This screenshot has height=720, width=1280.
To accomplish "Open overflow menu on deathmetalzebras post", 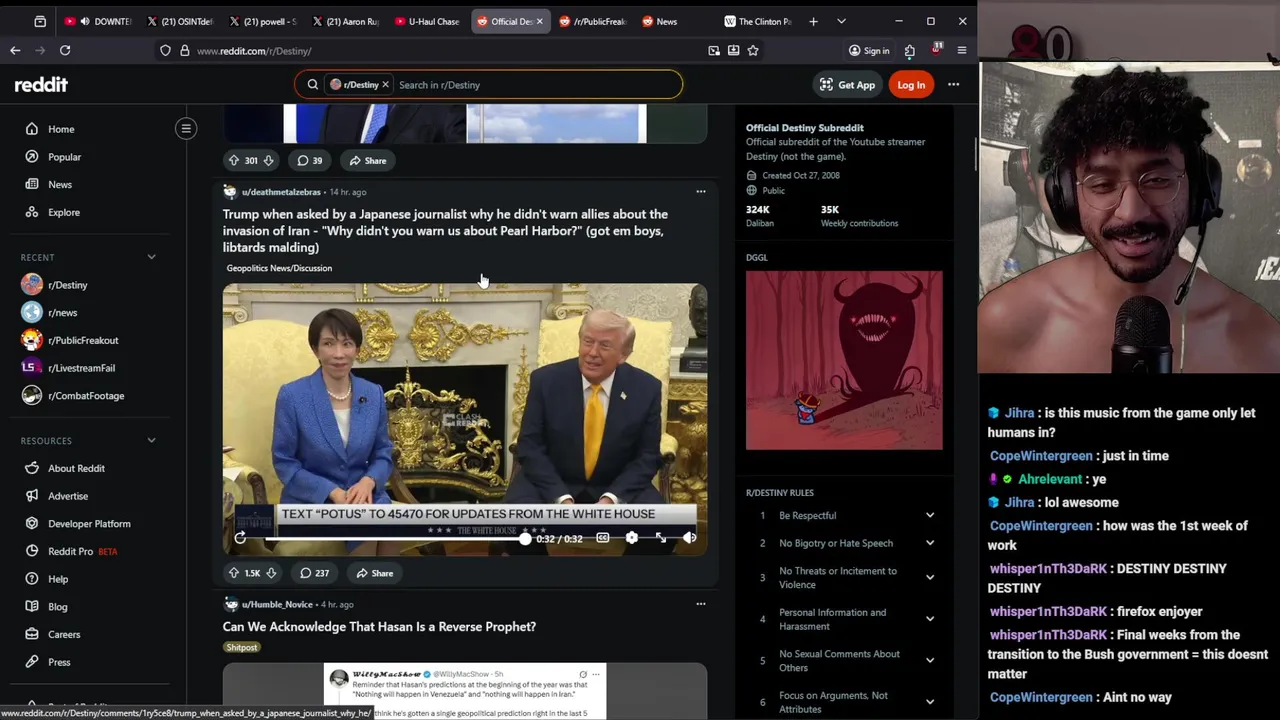I will point(701,191).
